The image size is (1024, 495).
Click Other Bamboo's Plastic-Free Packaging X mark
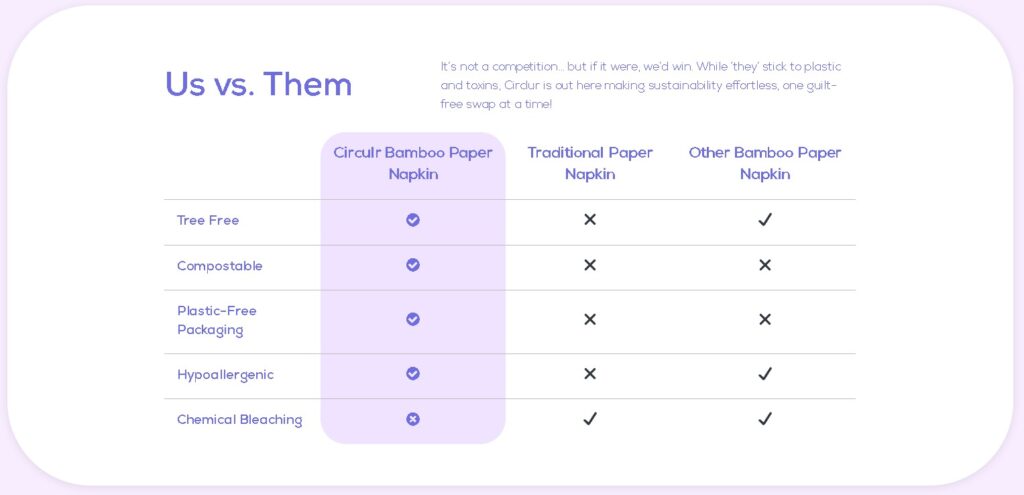765,320
